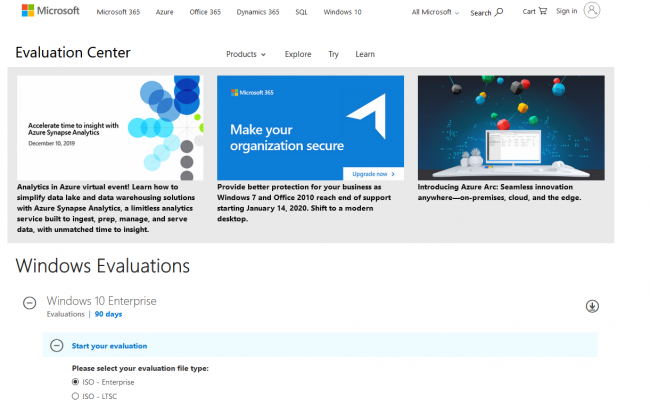Screen dimensions: 650x407
Task: Open the Azure Synapse Analytics banner image
Action: click(110, 128)
